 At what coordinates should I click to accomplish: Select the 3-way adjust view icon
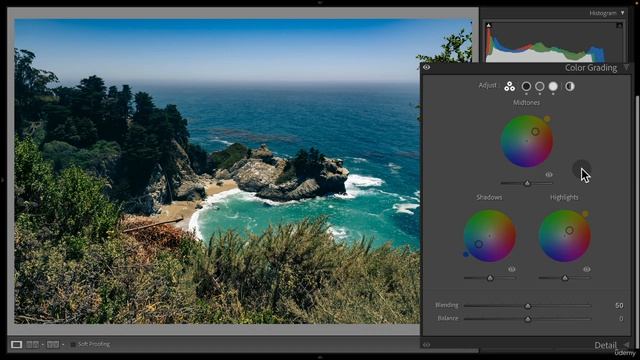[509, 87]
